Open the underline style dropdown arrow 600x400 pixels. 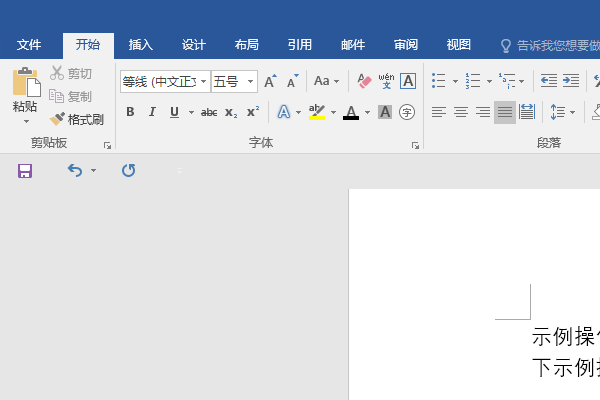coord(191,113)
